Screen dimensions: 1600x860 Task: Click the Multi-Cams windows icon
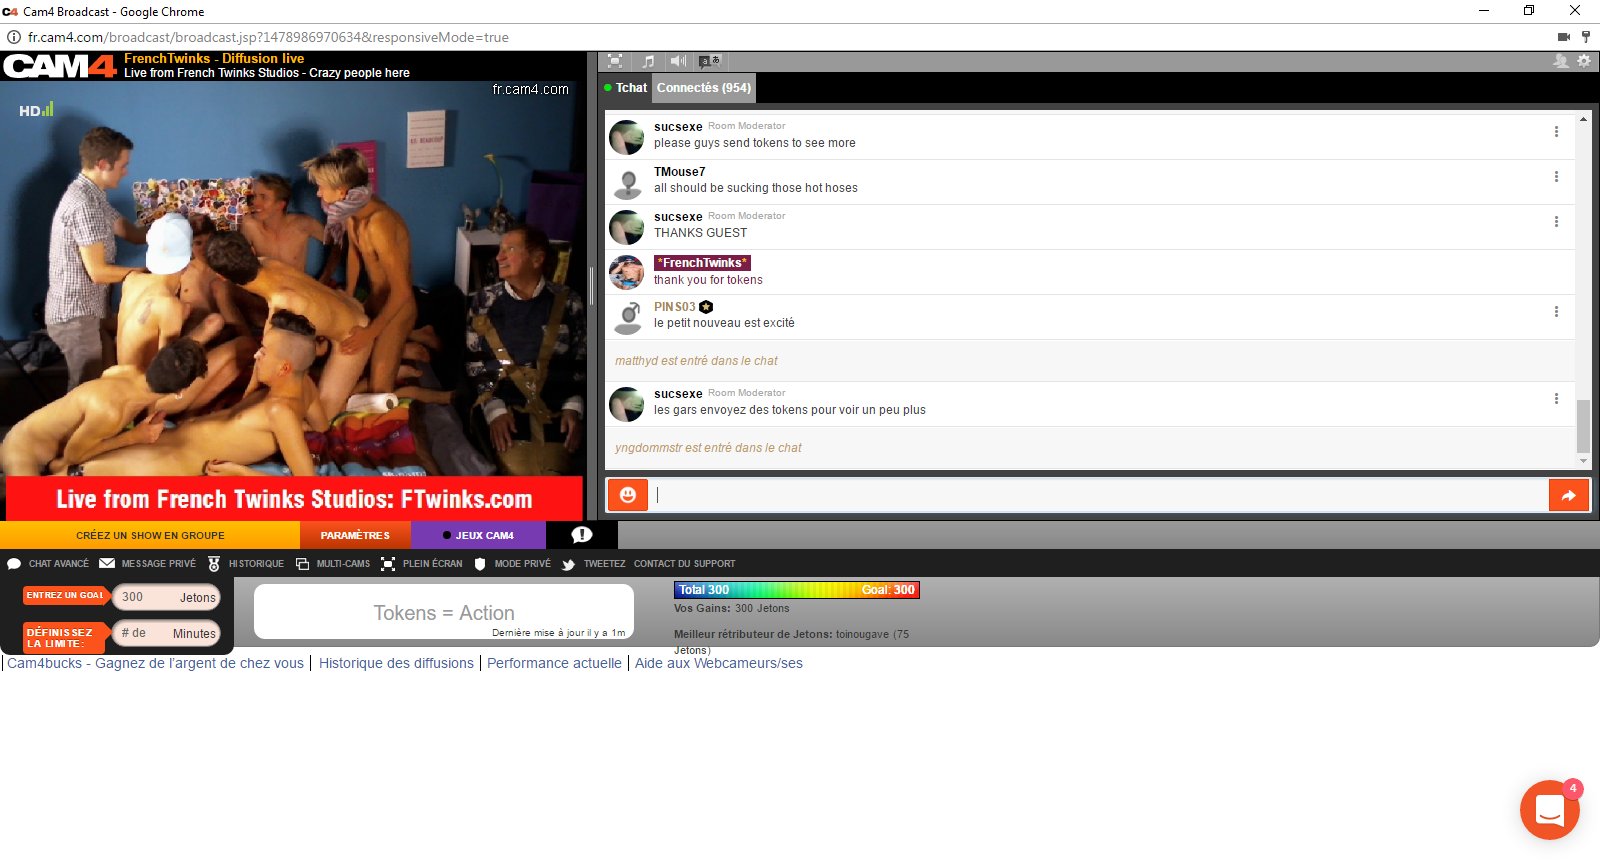302,564
